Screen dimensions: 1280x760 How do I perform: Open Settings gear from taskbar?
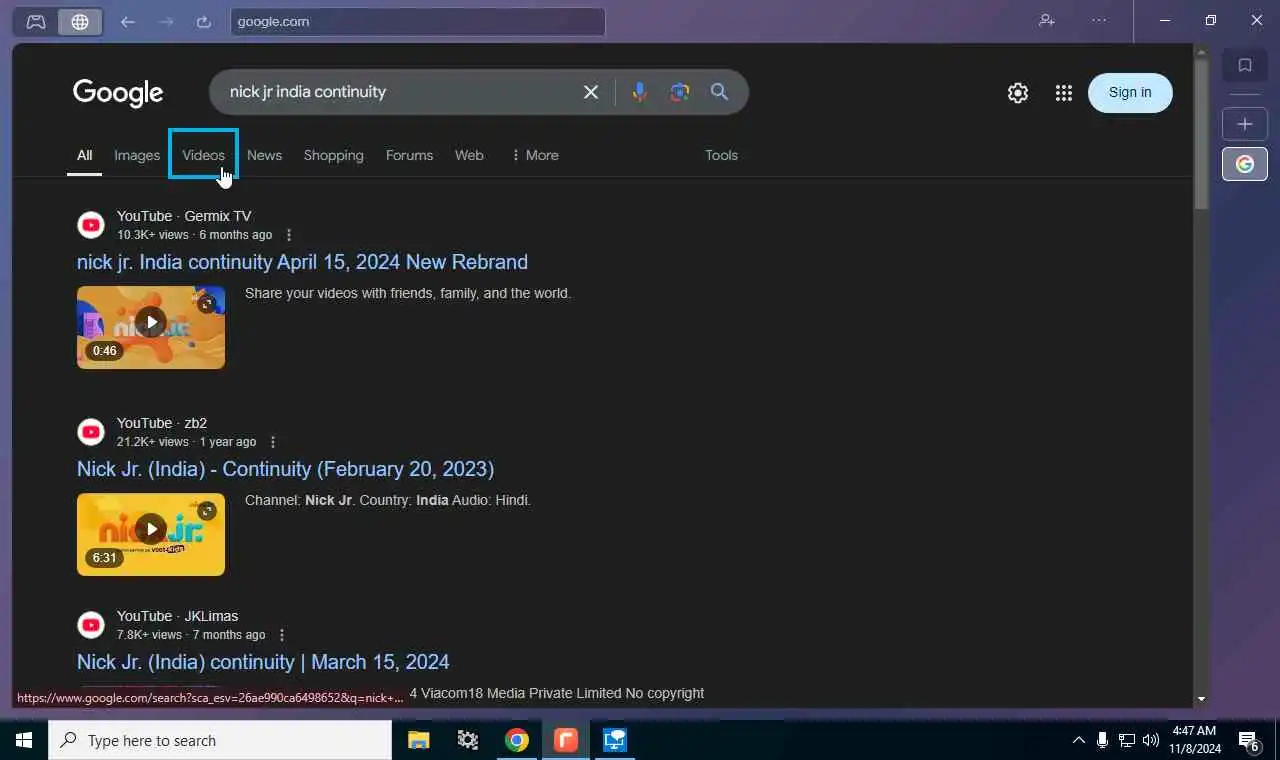click(x=467, y=740)
